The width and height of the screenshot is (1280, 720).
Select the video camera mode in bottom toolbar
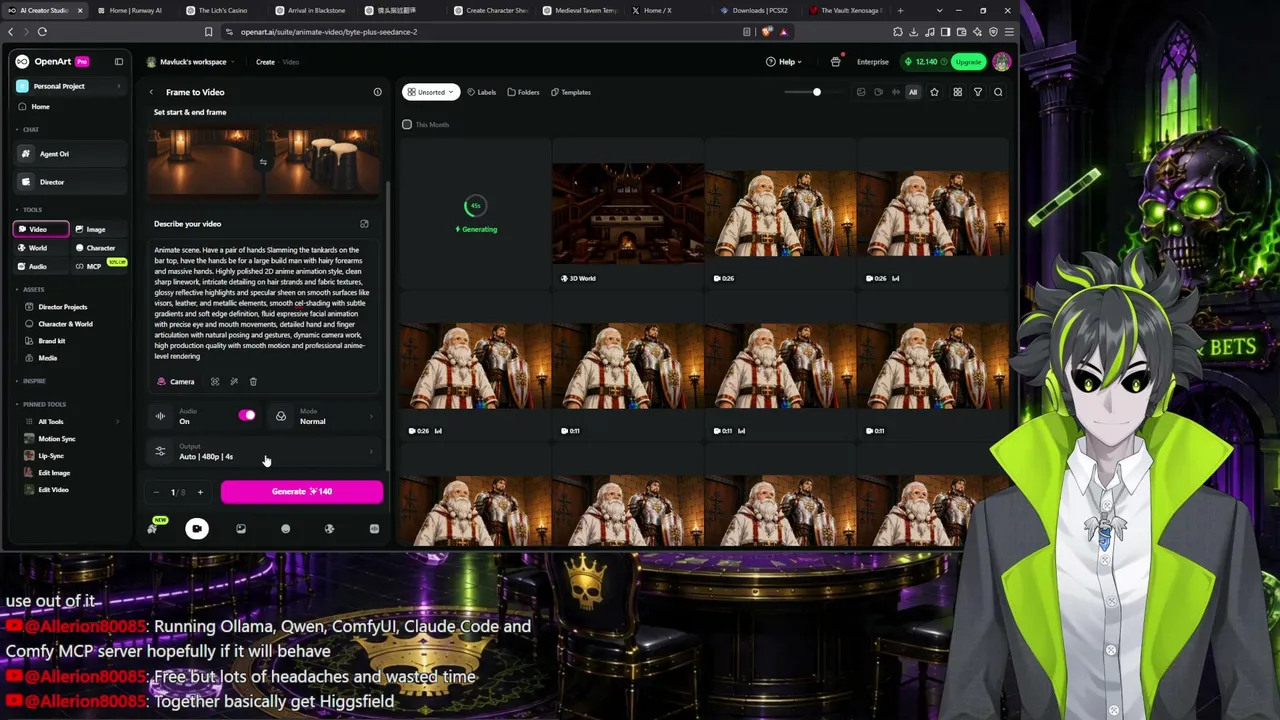[197, 529]
